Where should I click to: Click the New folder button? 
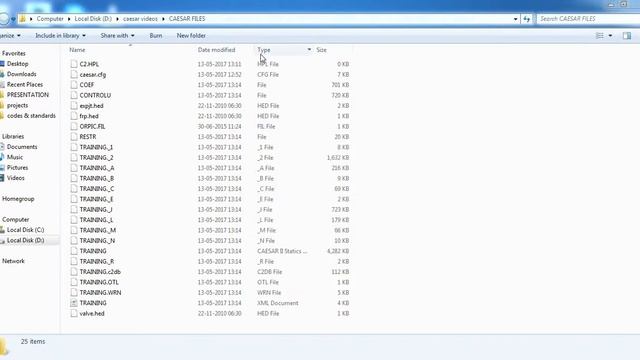[191, 36]
